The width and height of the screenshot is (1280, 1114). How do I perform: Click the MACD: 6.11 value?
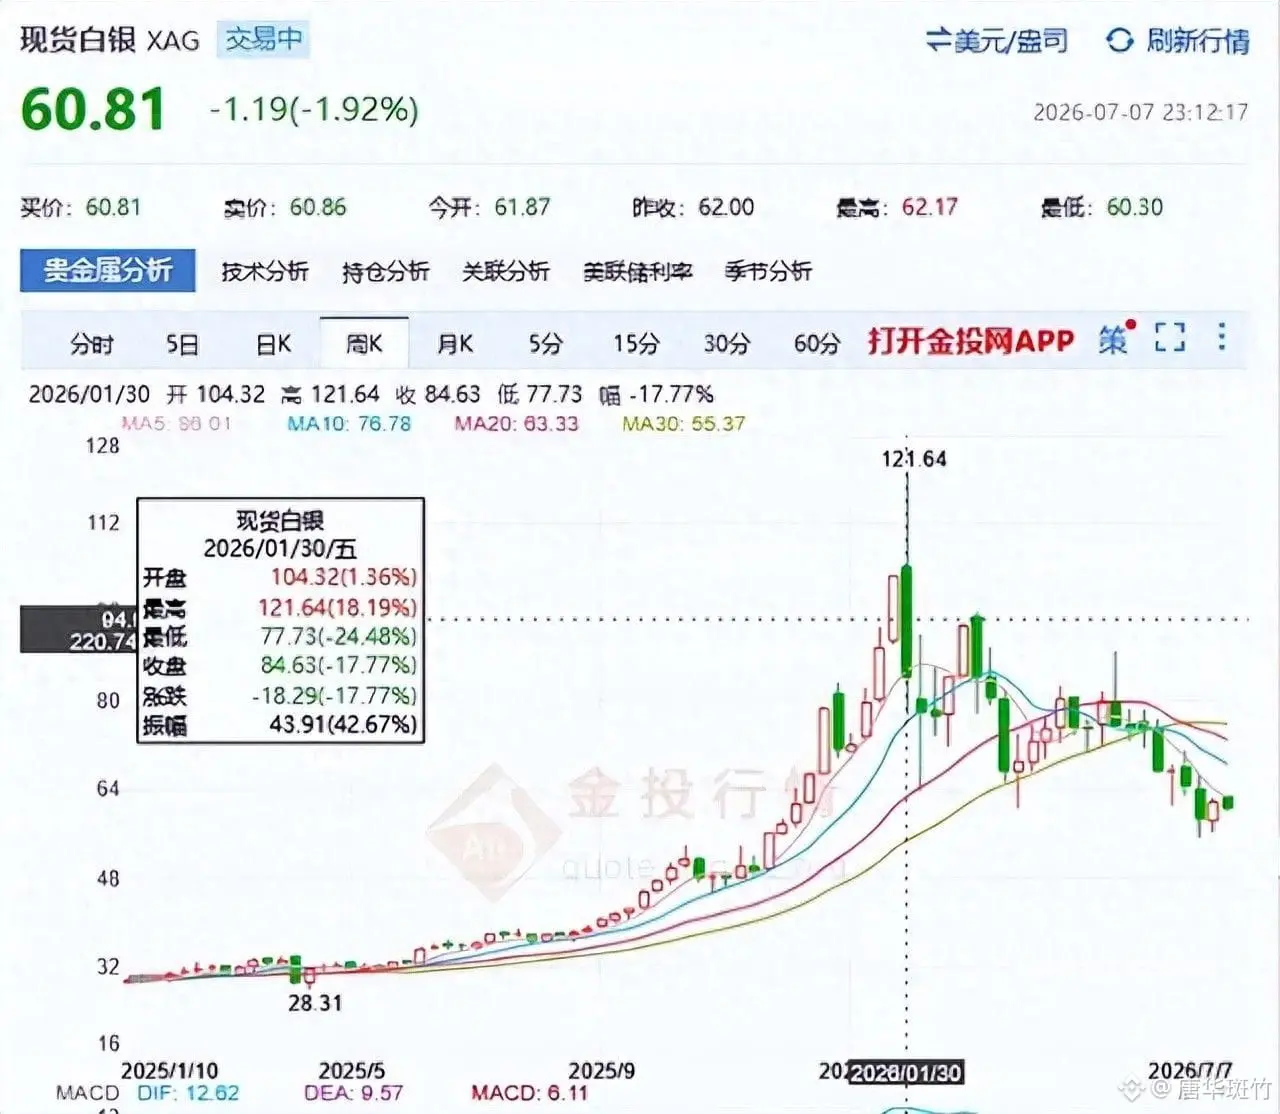click(x=529, y=1092)
